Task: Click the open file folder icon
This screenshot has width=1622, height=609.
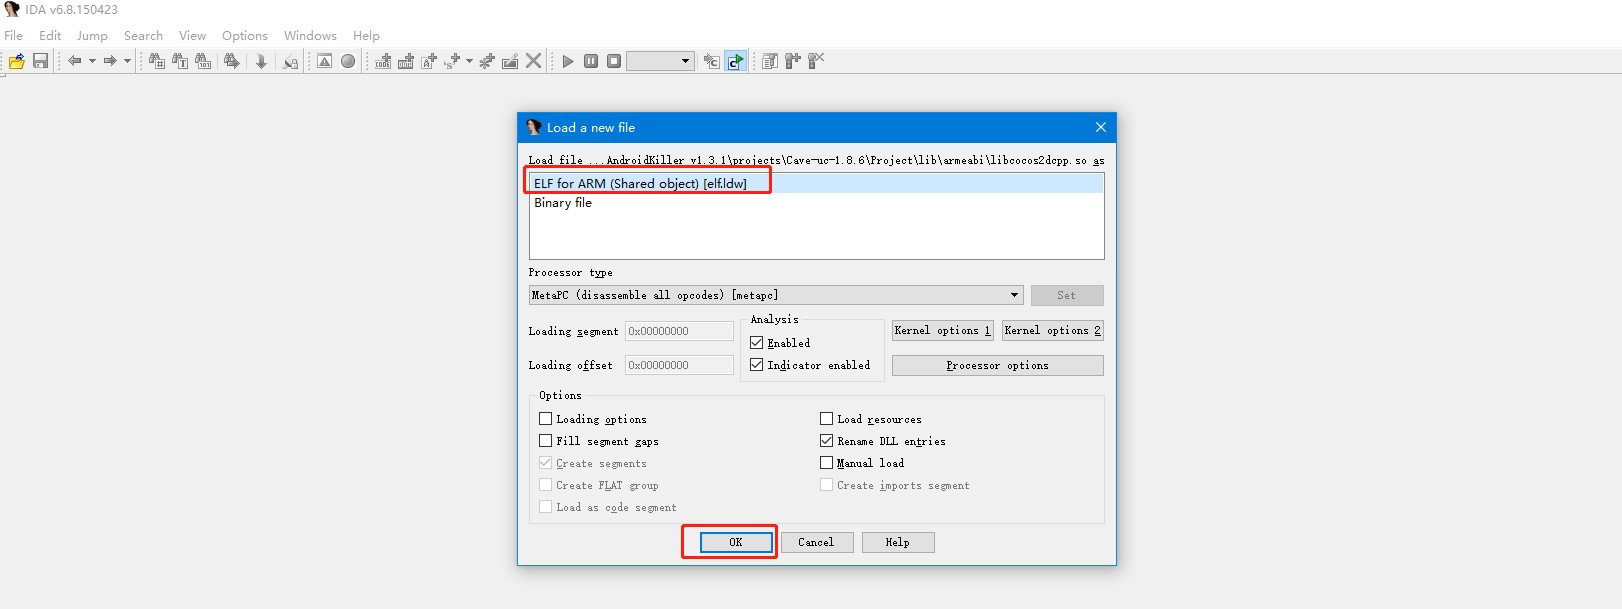Action: 17,61
